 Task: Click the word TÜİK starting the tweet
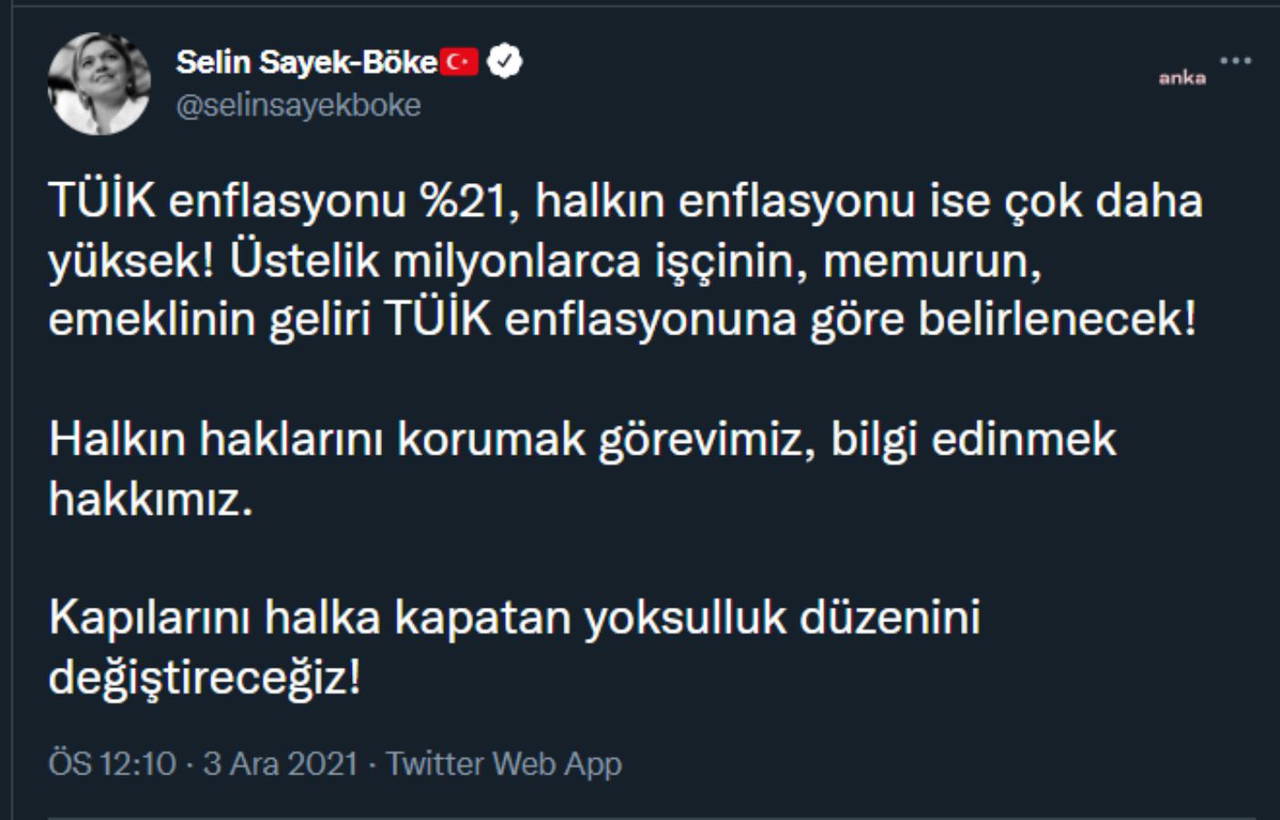101,203
